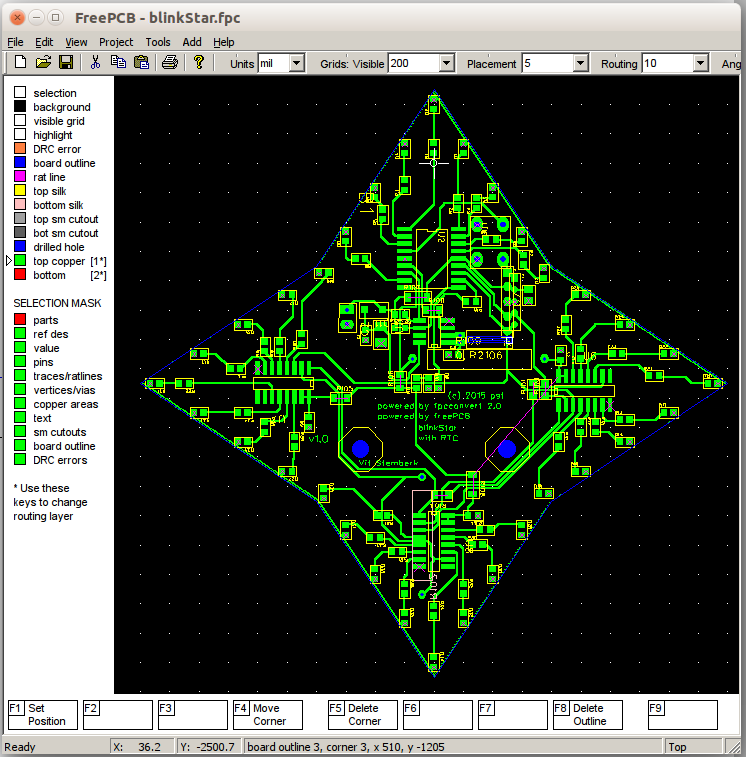Click the drilled hole color swatch
The width and height of the screenshot is (746, 757).
click(x=20, y=246)
